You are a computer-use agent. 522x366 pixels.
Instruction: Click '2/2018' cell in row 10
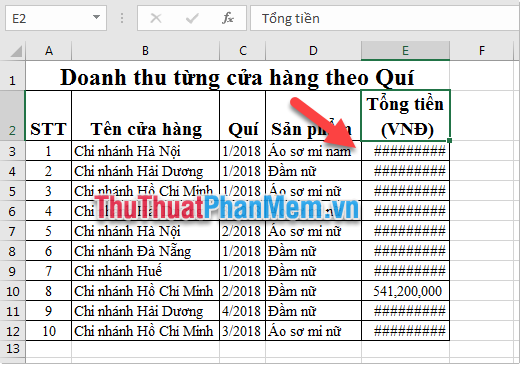click(243, 291)
